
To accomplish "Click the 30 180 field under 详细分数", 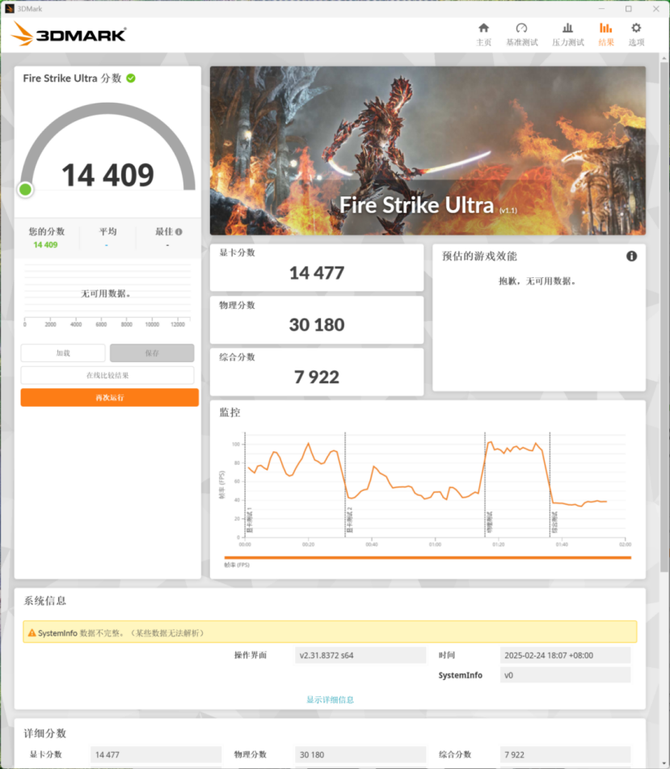I will click(x=361, y=755).
